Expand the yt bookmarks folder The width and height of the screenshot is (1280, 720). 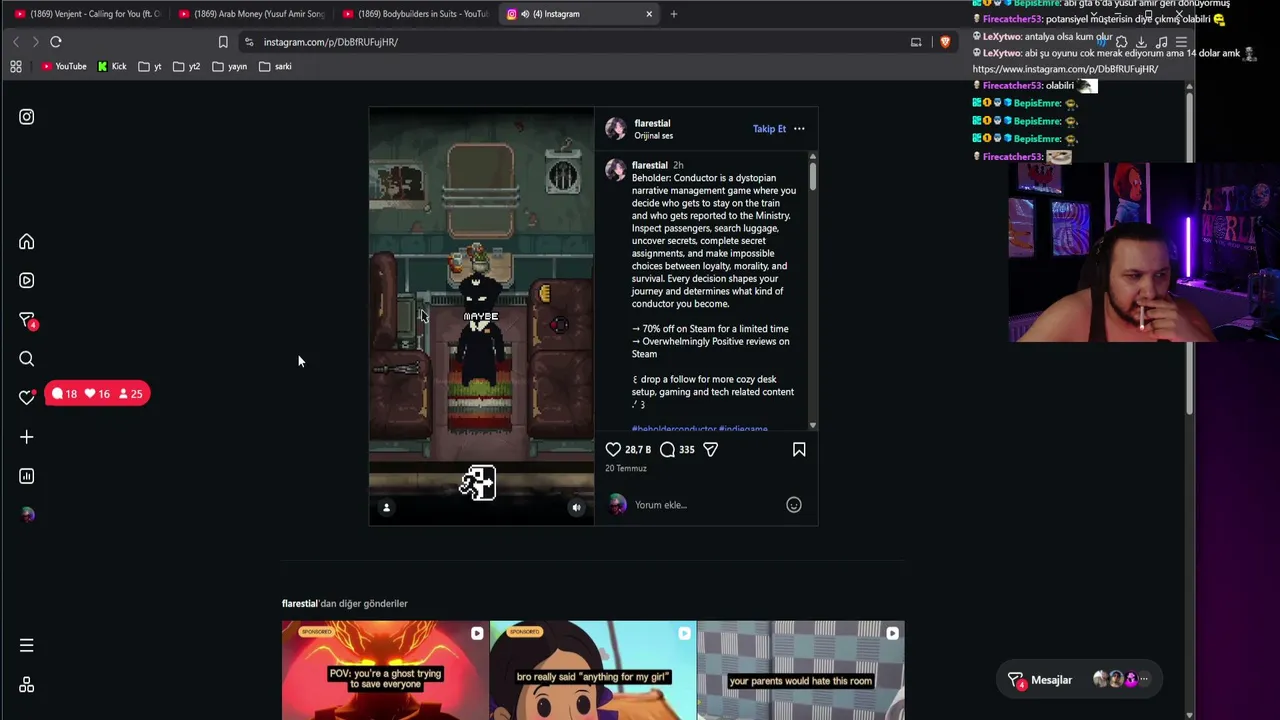click(150, 66)
